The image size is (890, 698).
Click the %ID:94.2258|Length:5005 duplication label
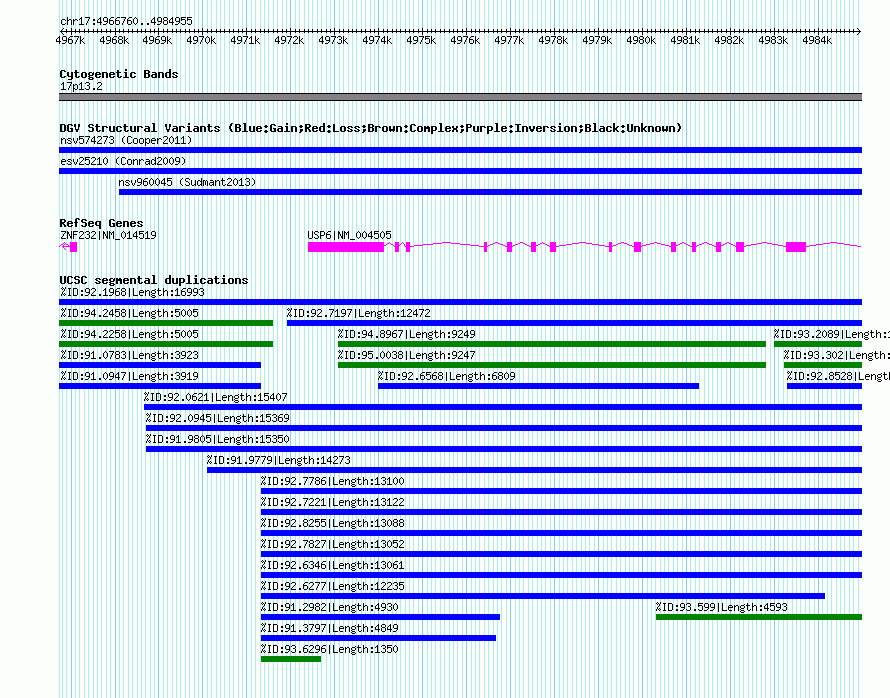coord(129,334)
